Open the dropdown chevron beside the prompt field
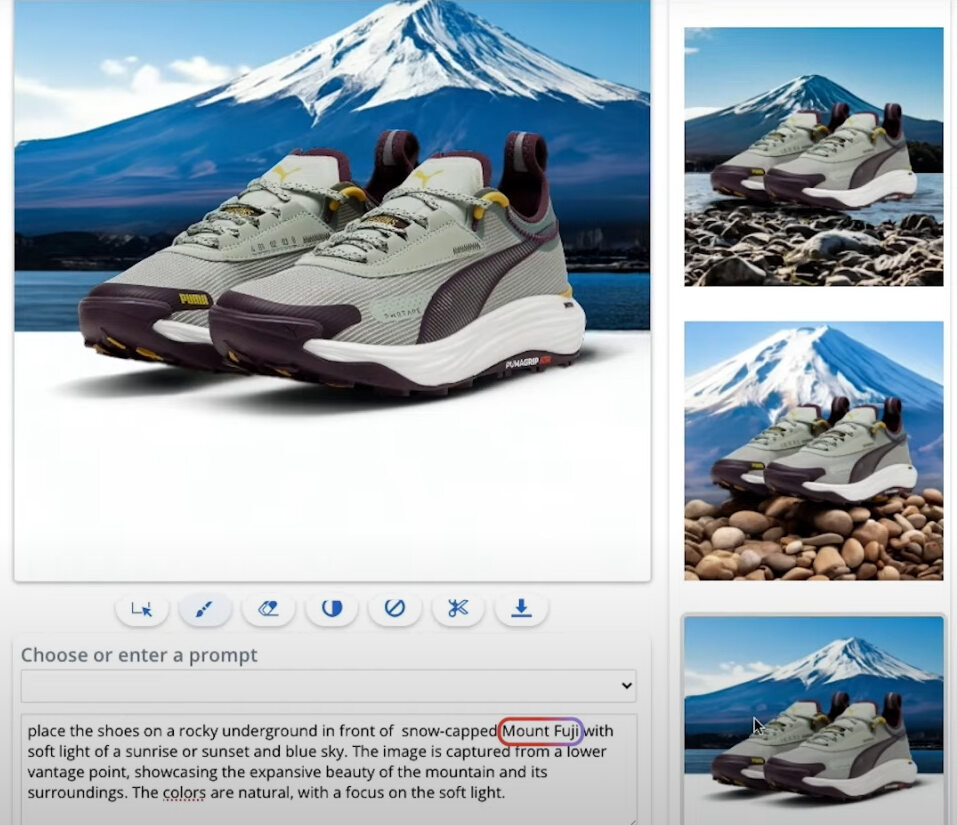957x825 pixels. click(x=625, y=685)
